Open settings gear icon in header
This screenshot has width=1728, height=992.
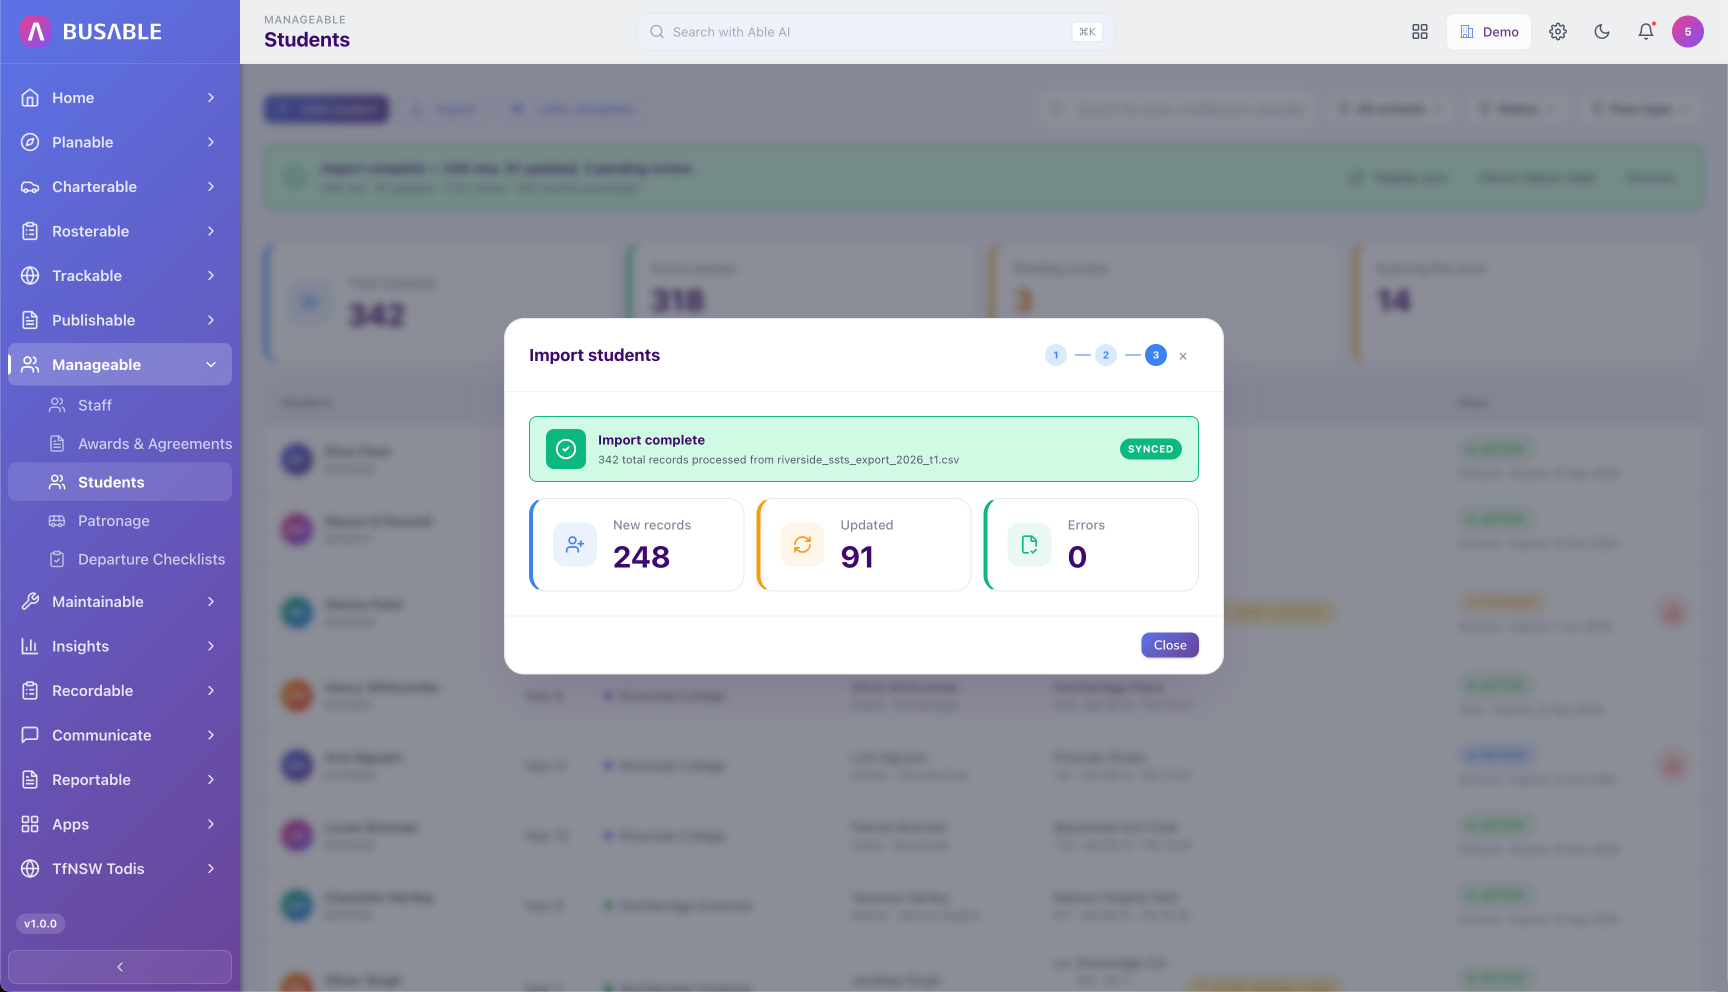click(1557, 32)
